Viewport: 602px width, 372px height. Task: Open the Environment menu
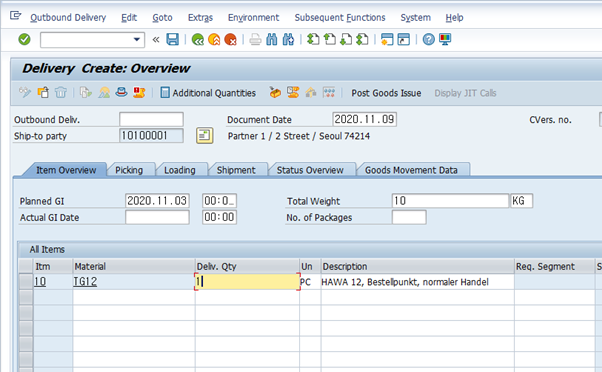click(253, 18)
